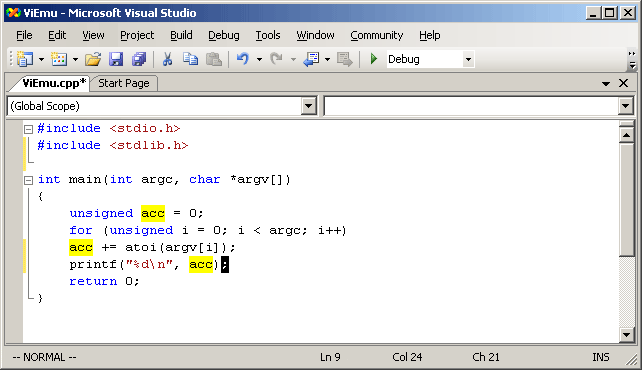
Task: Click the Ln 9 status bar entry
Action: [x=330, y=357]
